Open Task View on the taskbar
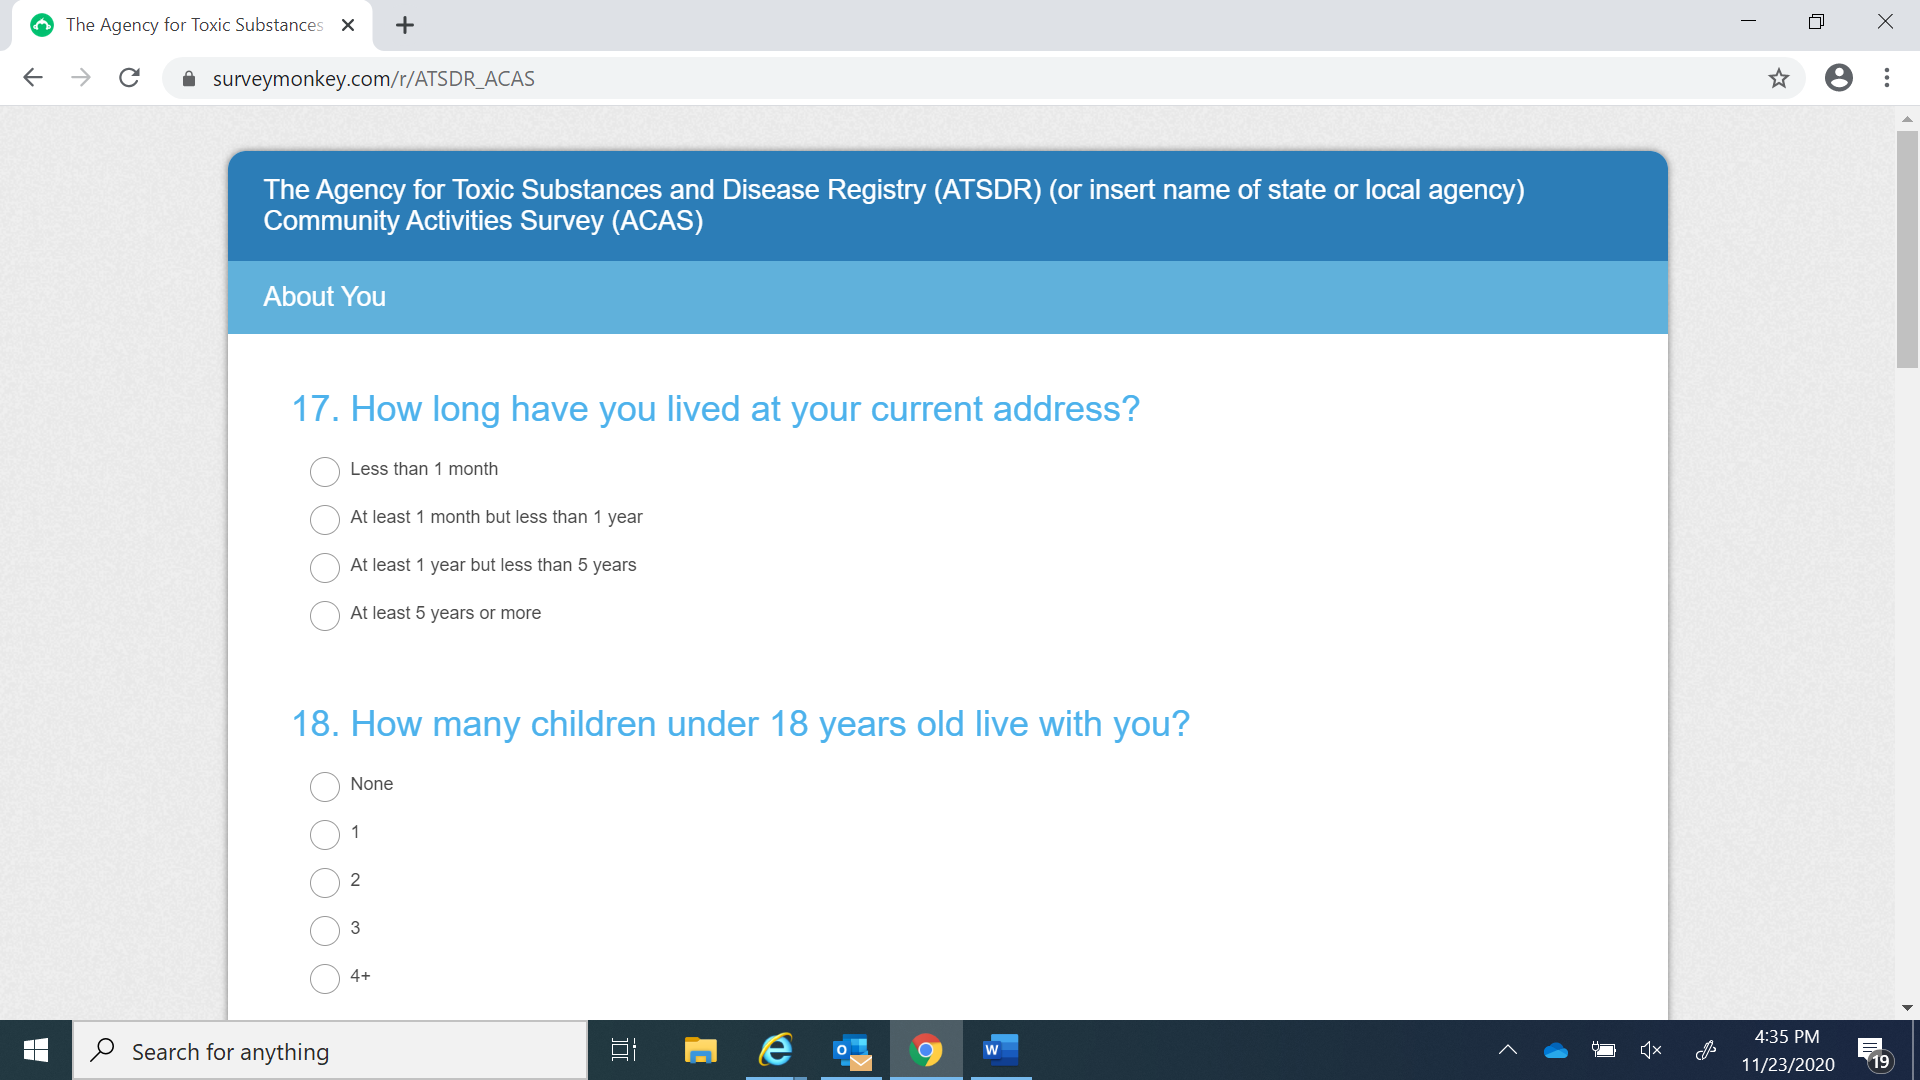Viewport: 1920px width, 1080px height. coord(624,1050)
